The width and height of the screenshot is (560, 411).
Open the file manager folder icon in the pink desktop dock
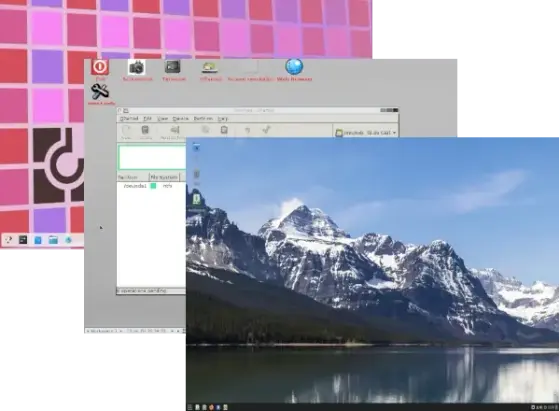point(53,240)
